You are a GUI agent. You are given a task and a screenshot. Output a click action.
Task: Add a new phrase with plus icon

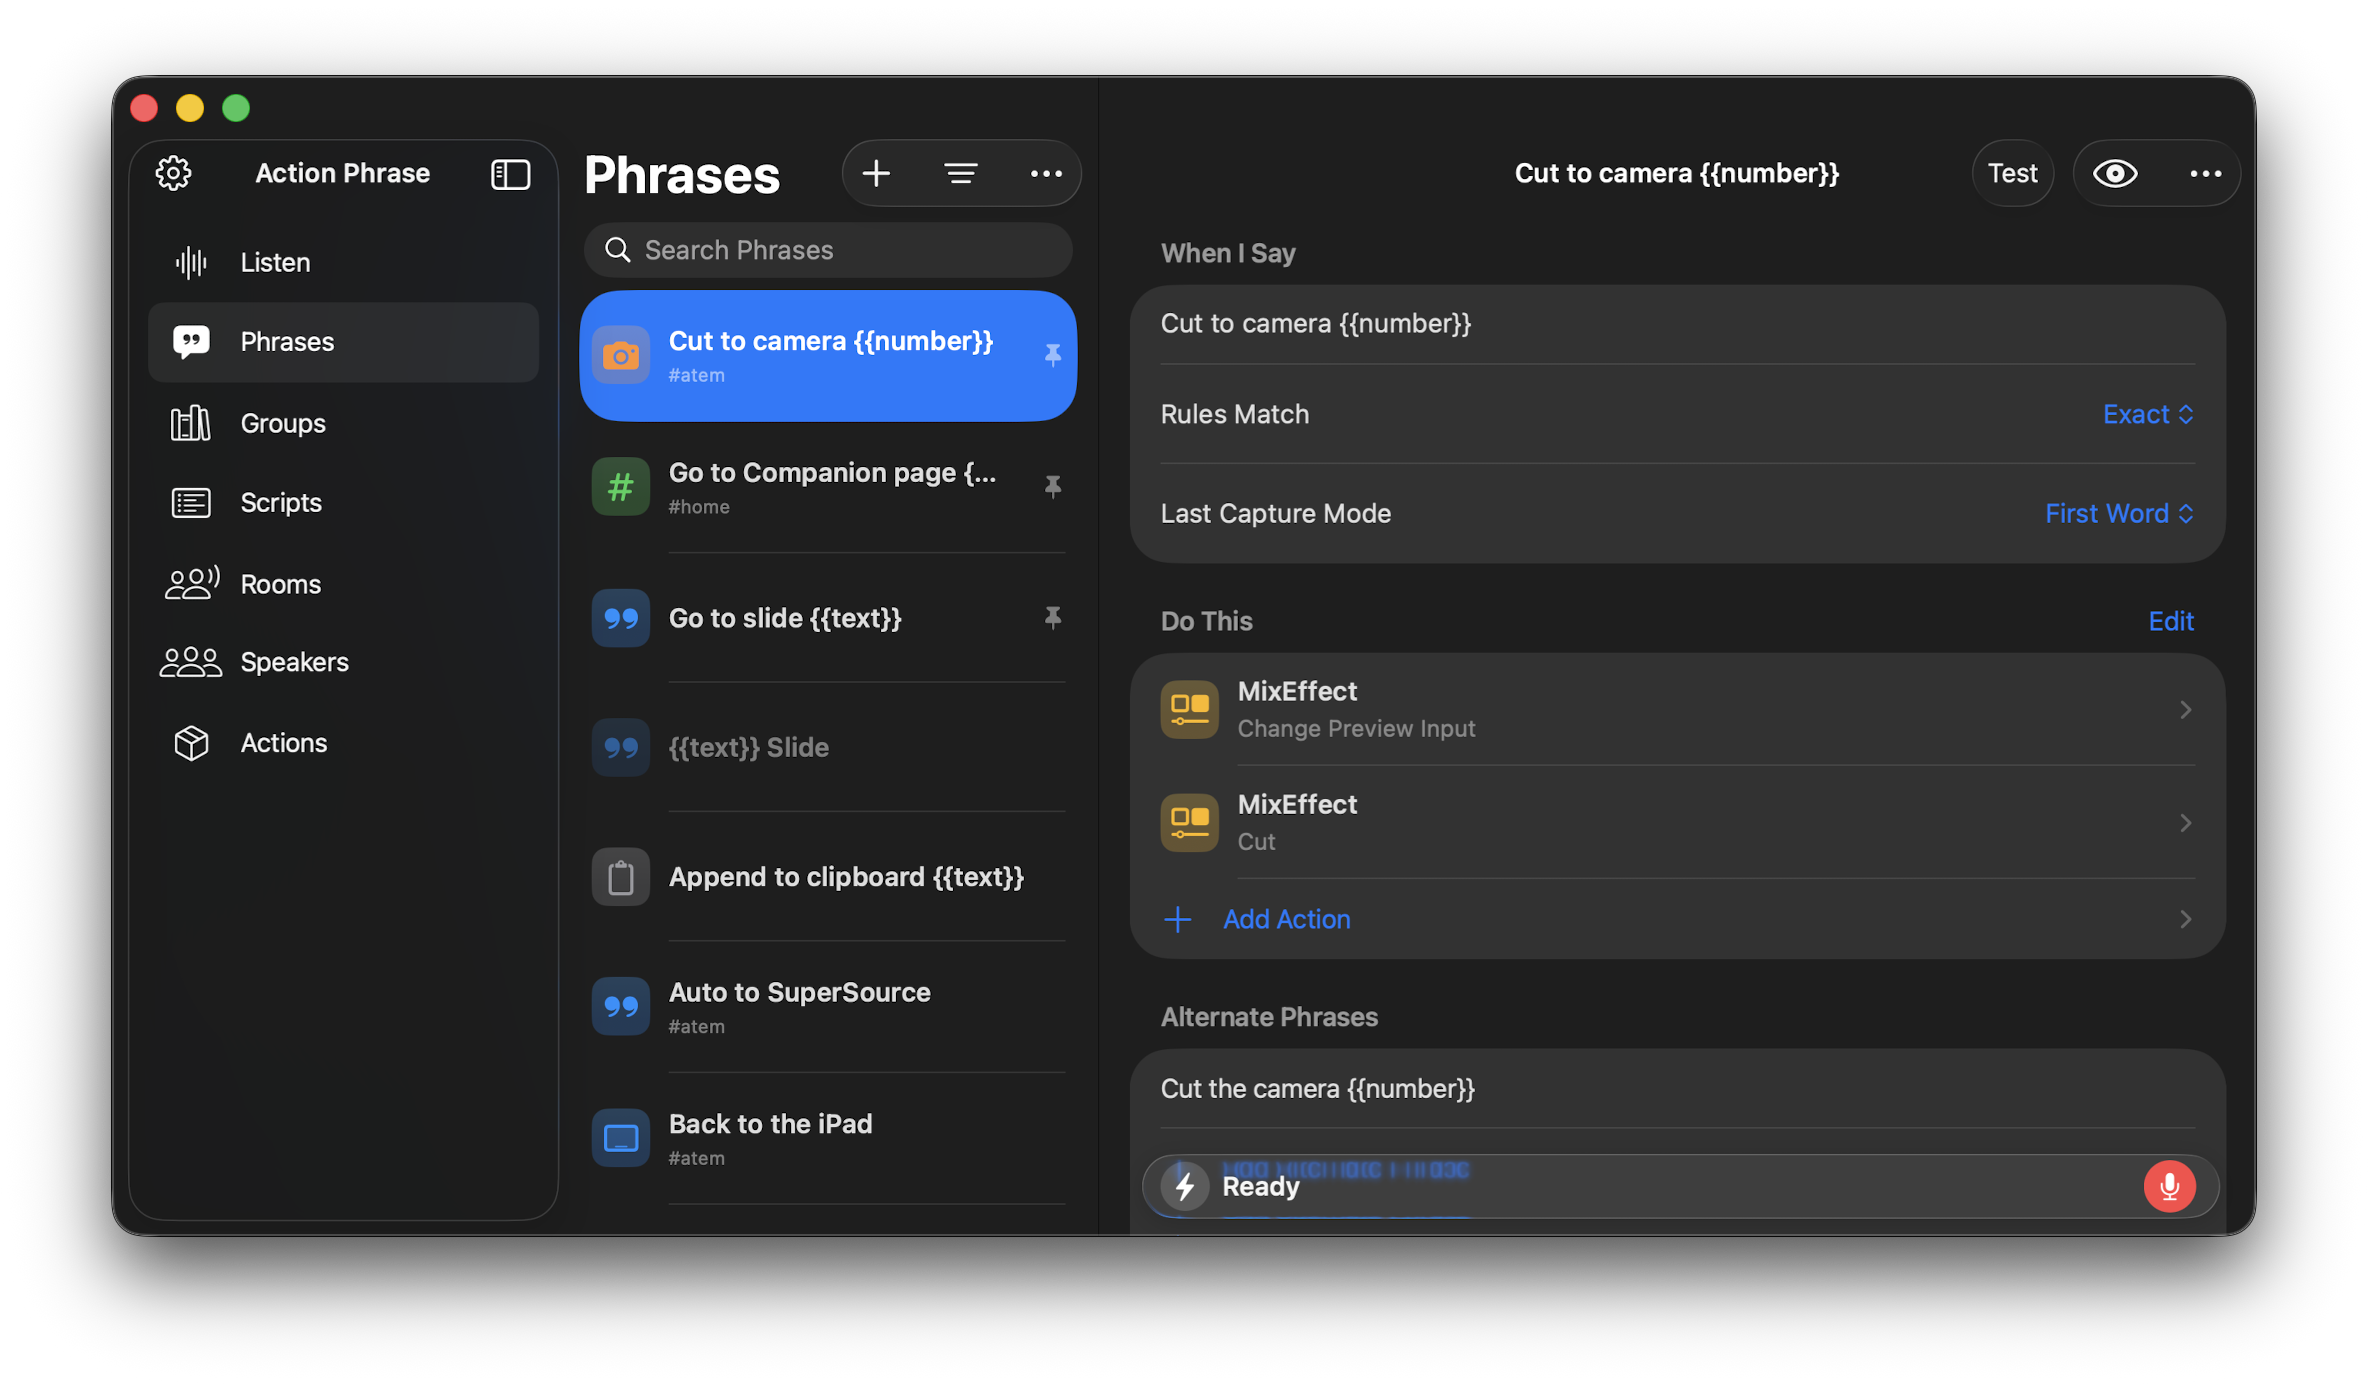(x=876, y=173)
